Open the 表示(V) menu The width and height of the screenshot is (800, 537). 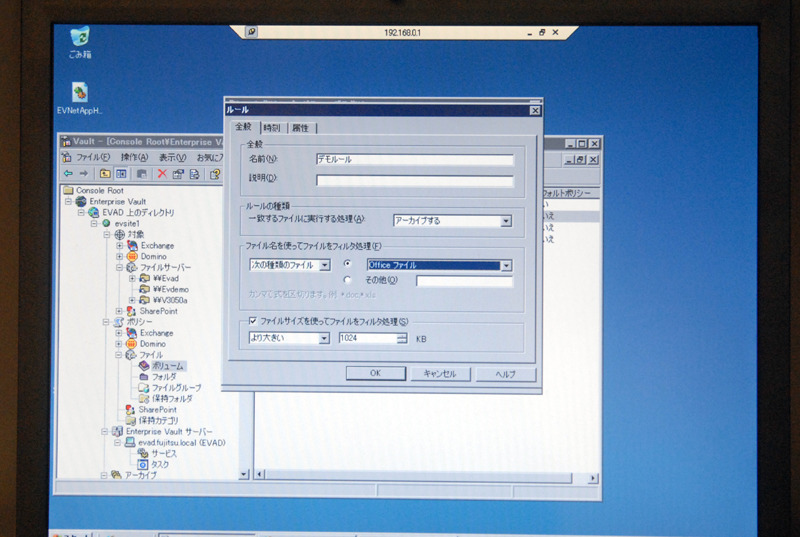point(172,158)
